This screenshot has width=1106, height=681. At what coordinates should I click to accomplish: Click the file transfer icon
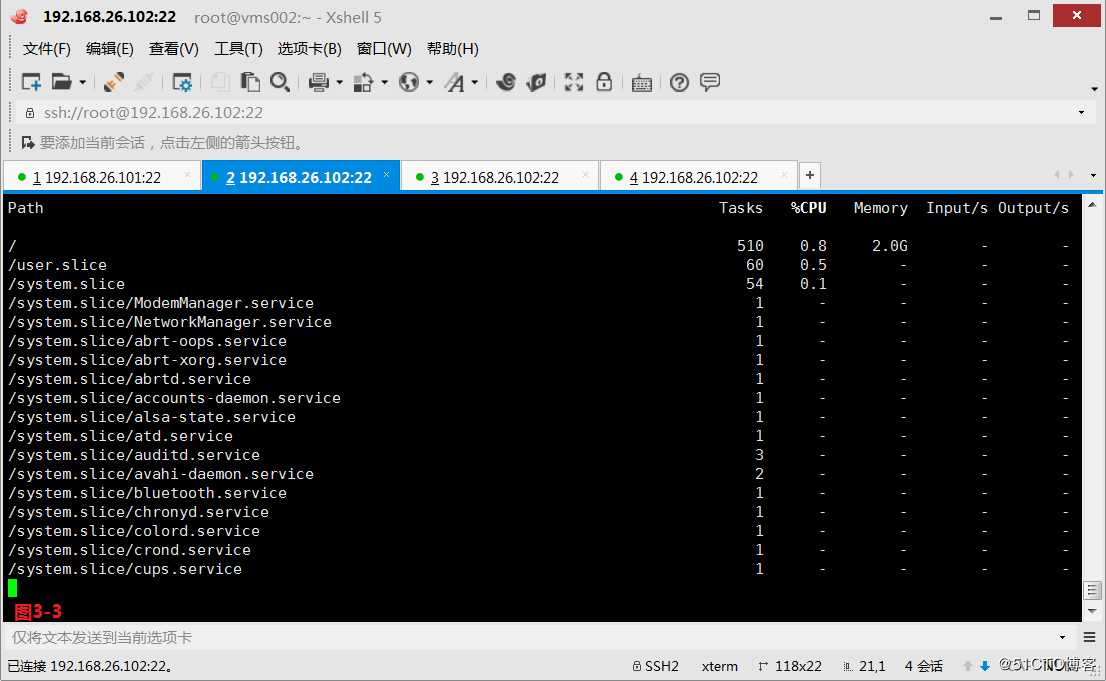363,83
